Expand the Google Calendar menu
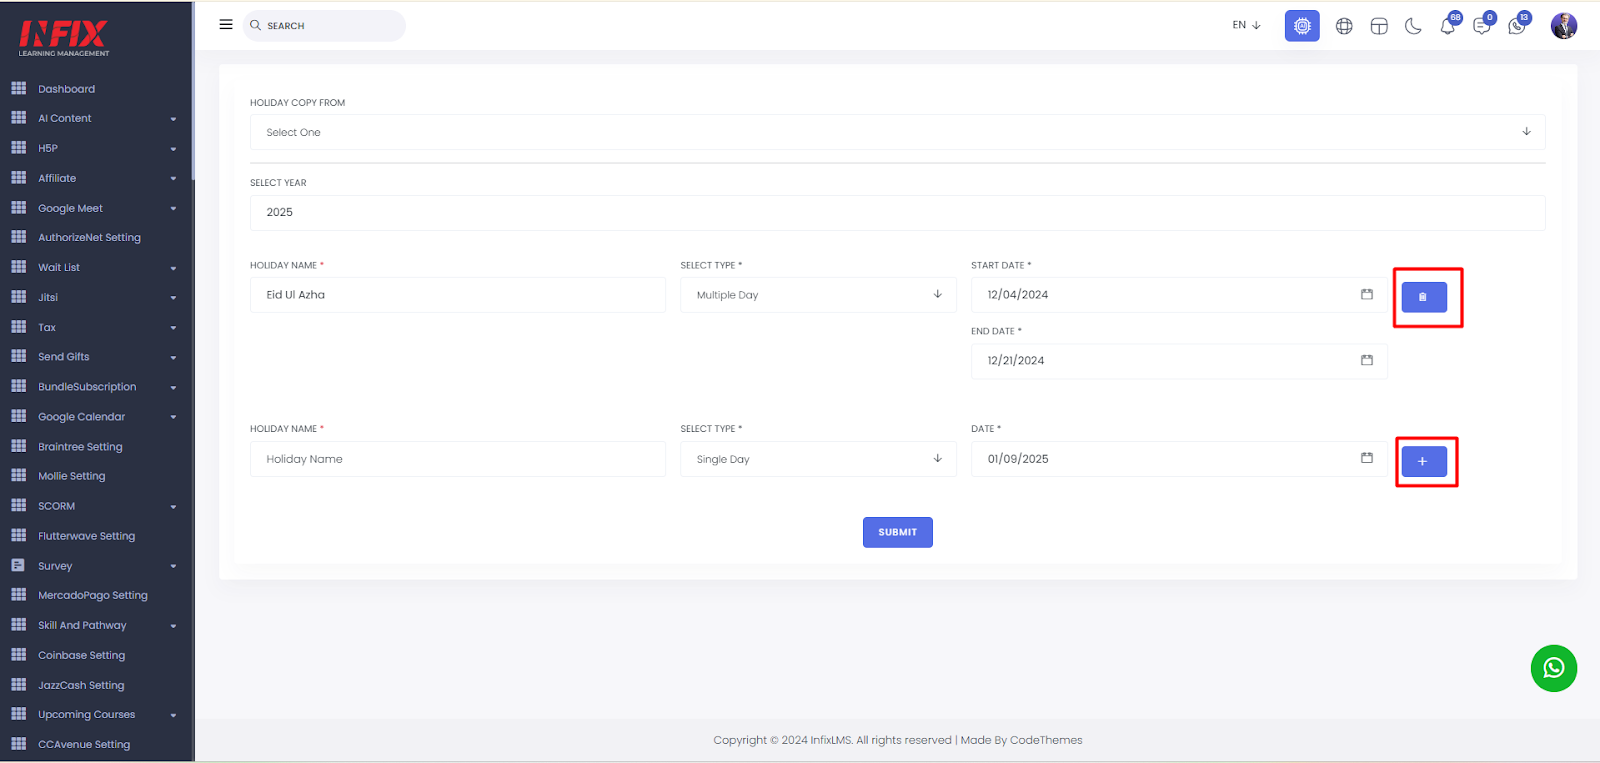 tap(95, 416)
